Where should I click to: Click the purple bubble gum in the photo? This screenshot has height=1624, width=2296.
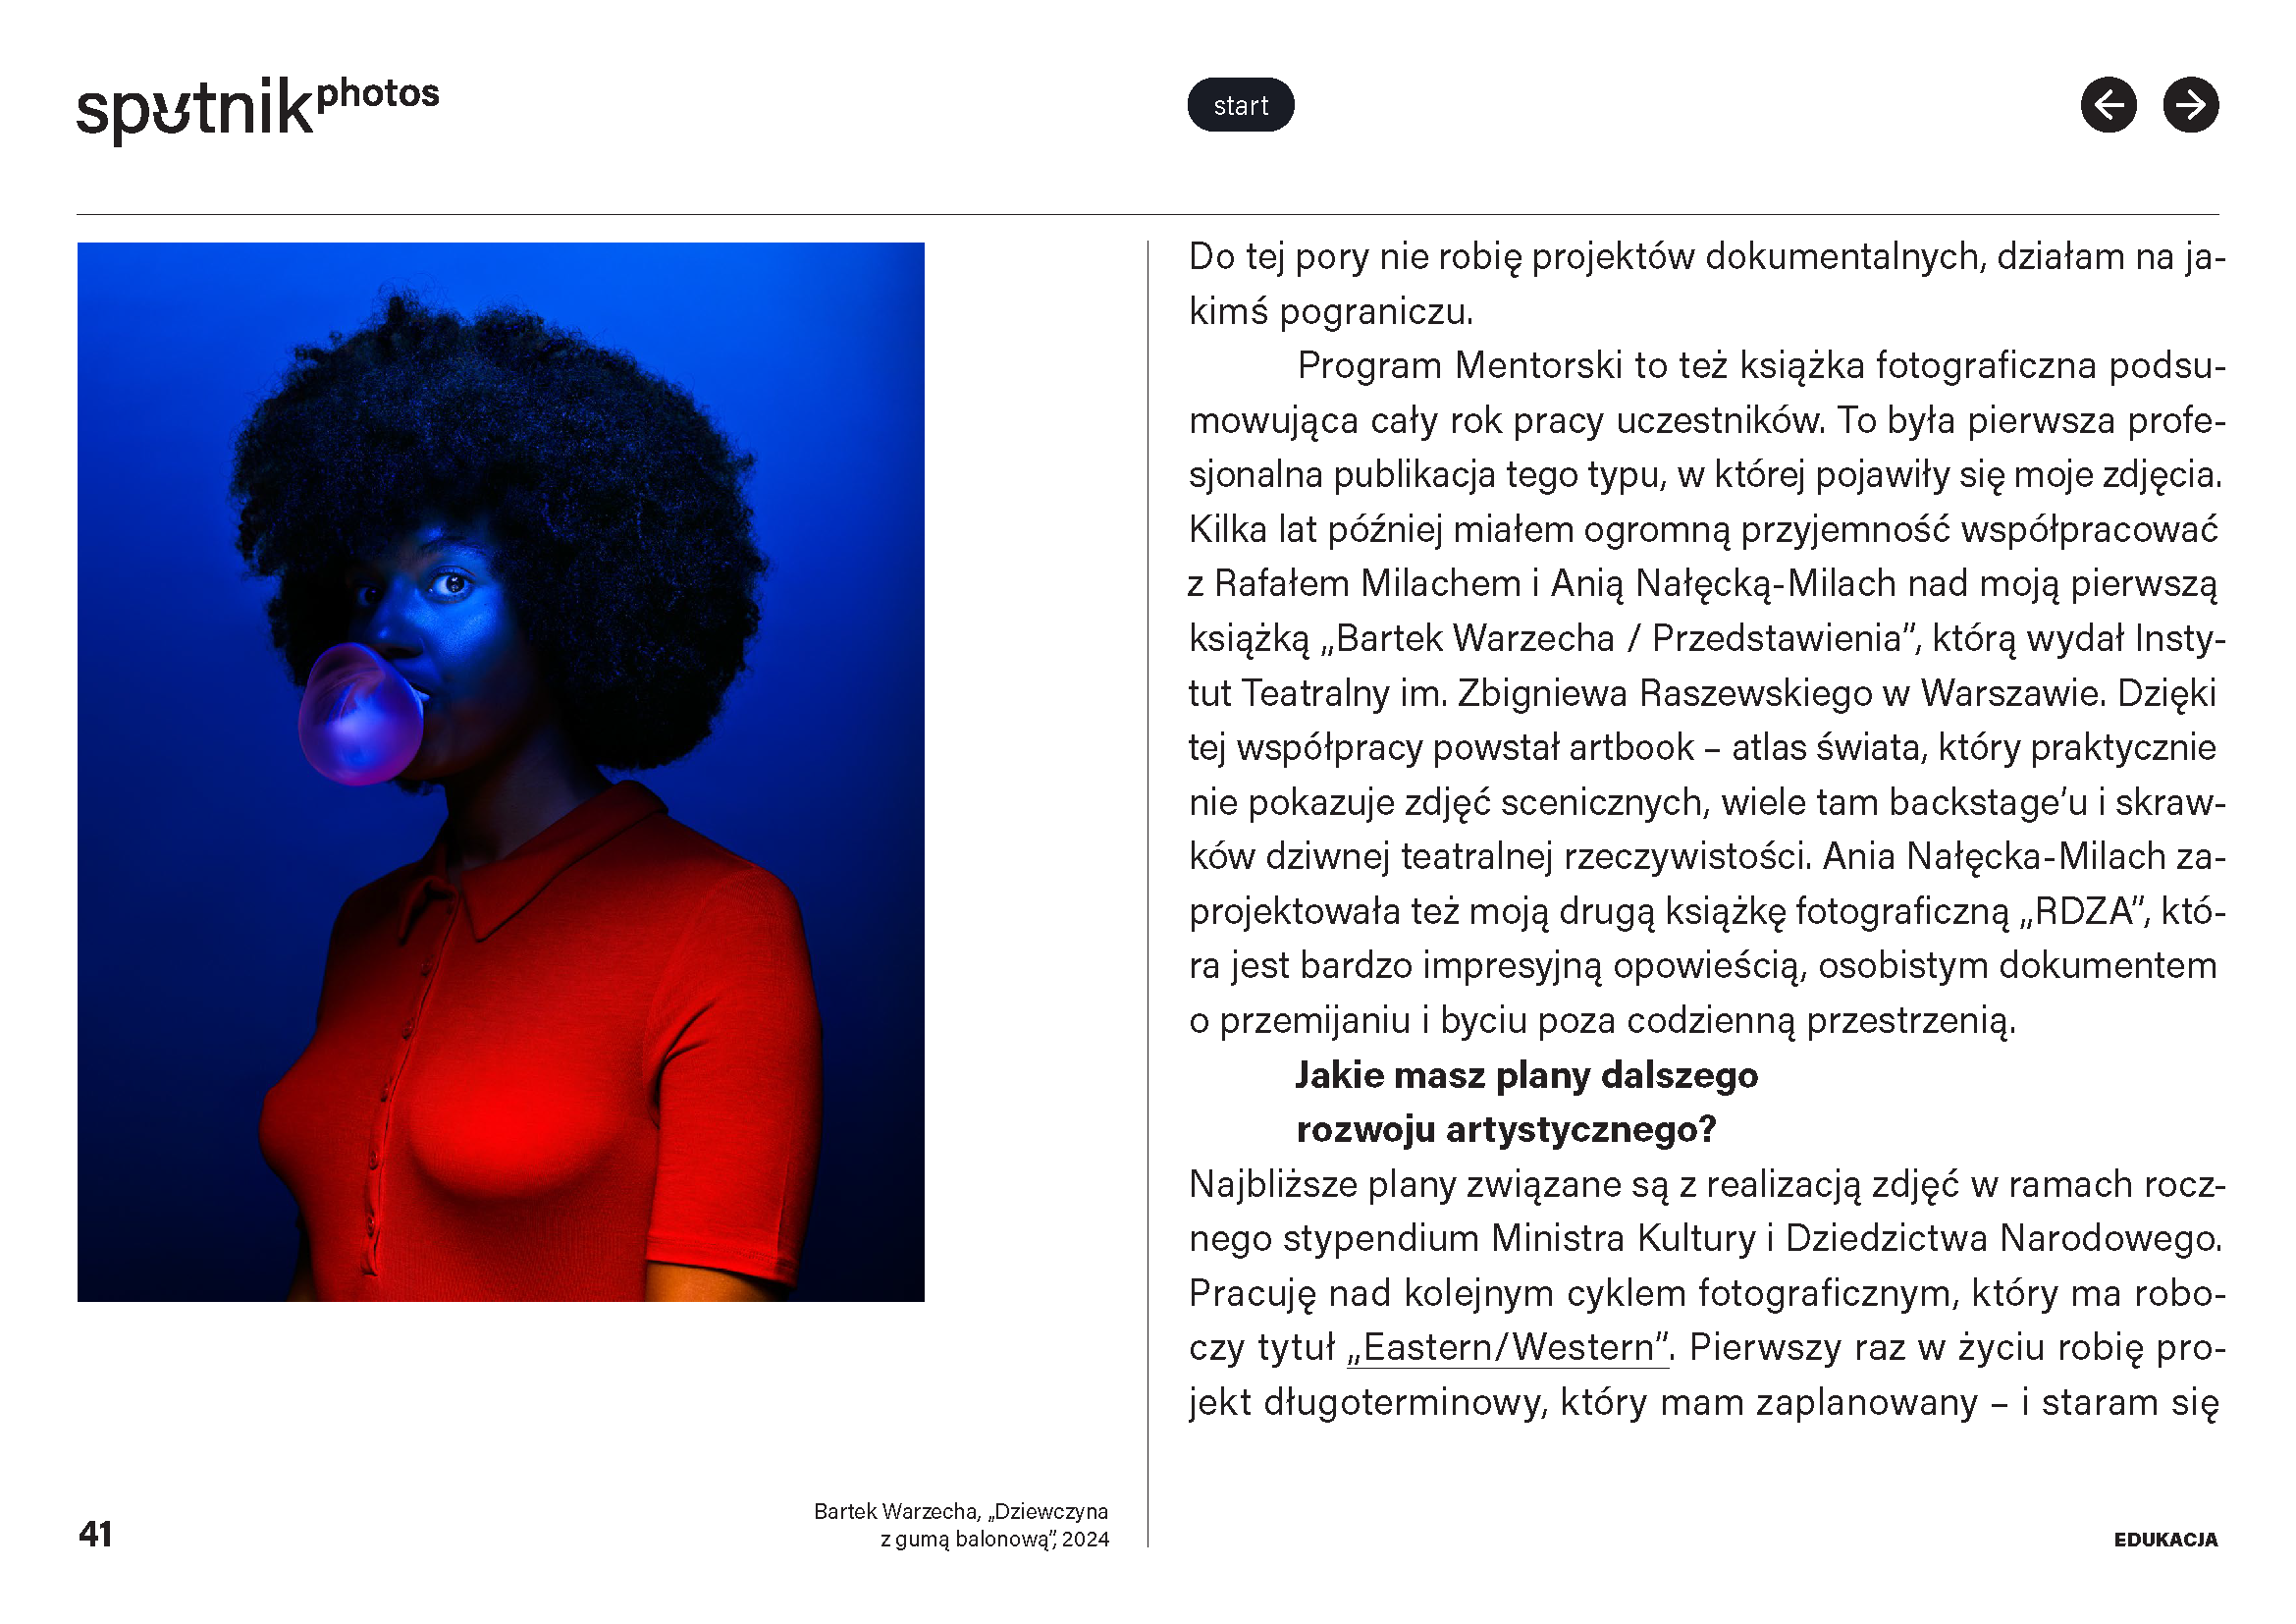[361, 714]
